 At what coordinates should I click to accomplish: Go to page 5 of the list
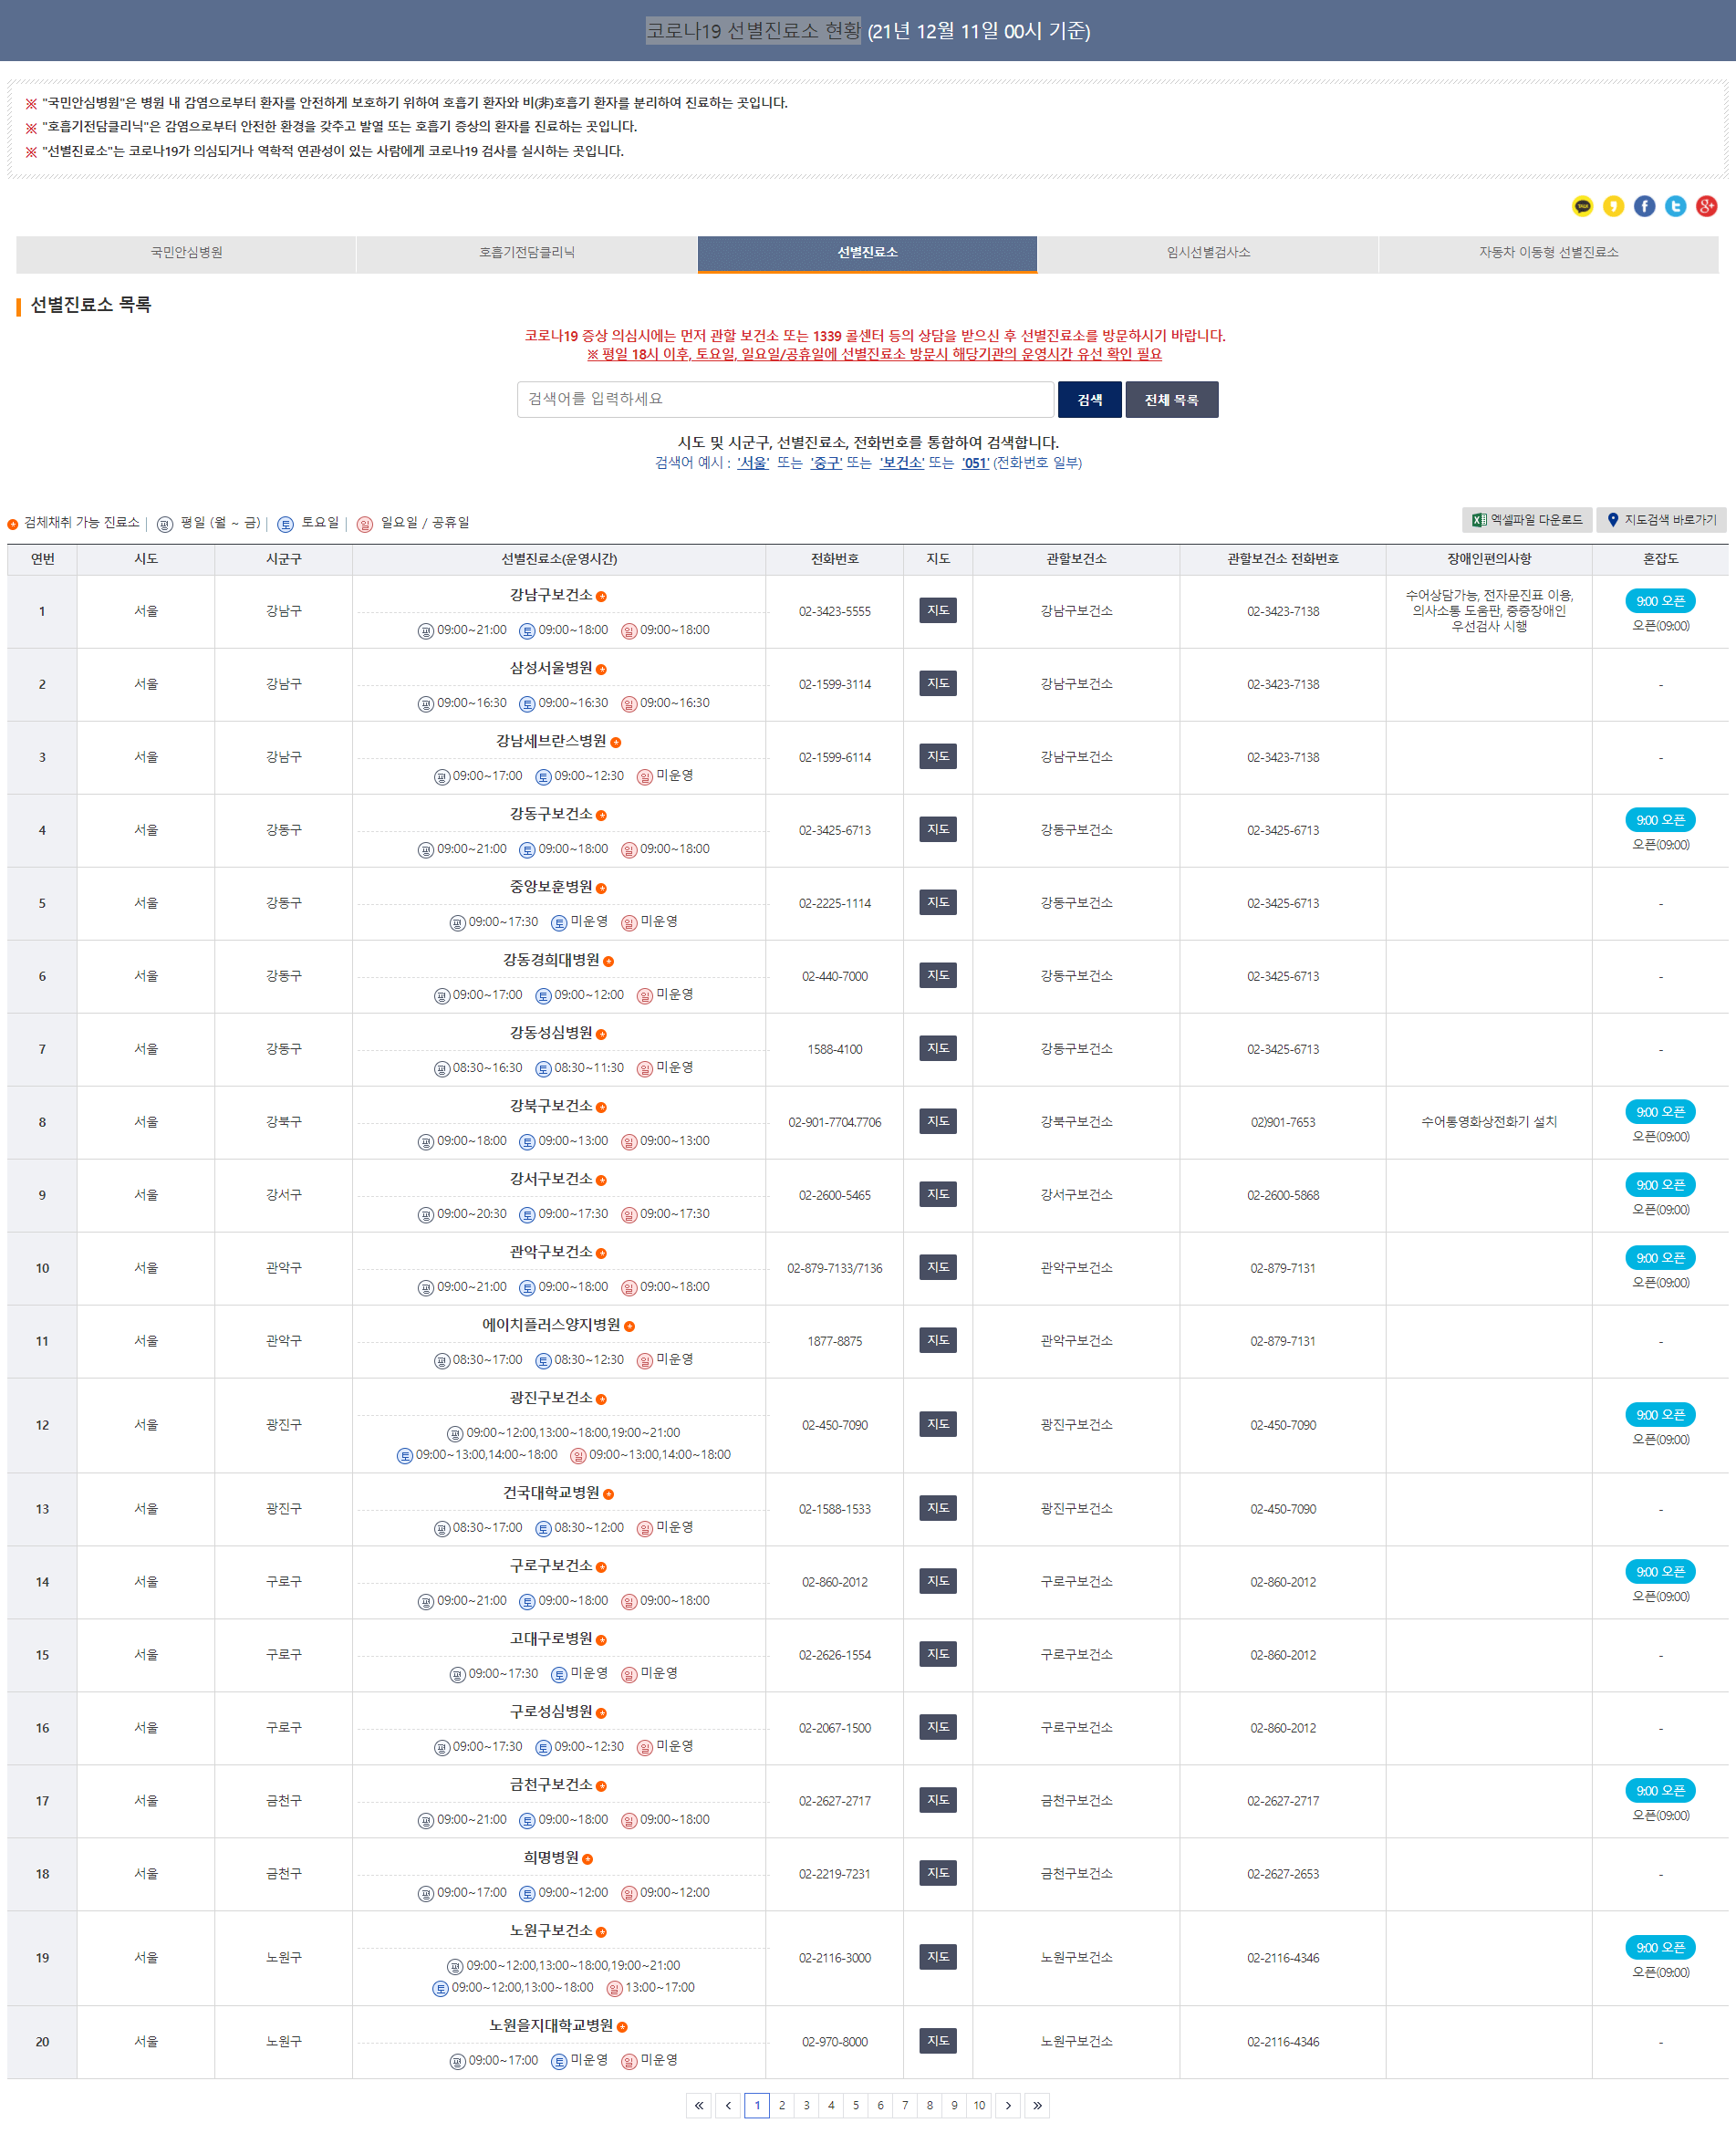pos(856,2105)
